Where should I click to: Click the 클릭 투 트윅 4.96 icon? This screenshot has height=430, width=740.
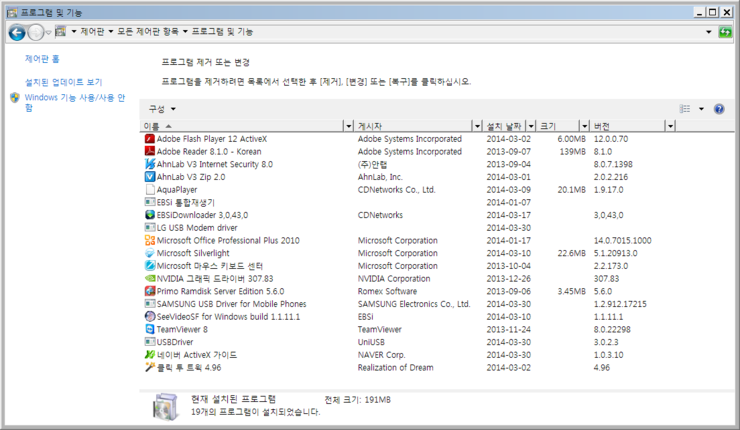[x=150, y=367]
